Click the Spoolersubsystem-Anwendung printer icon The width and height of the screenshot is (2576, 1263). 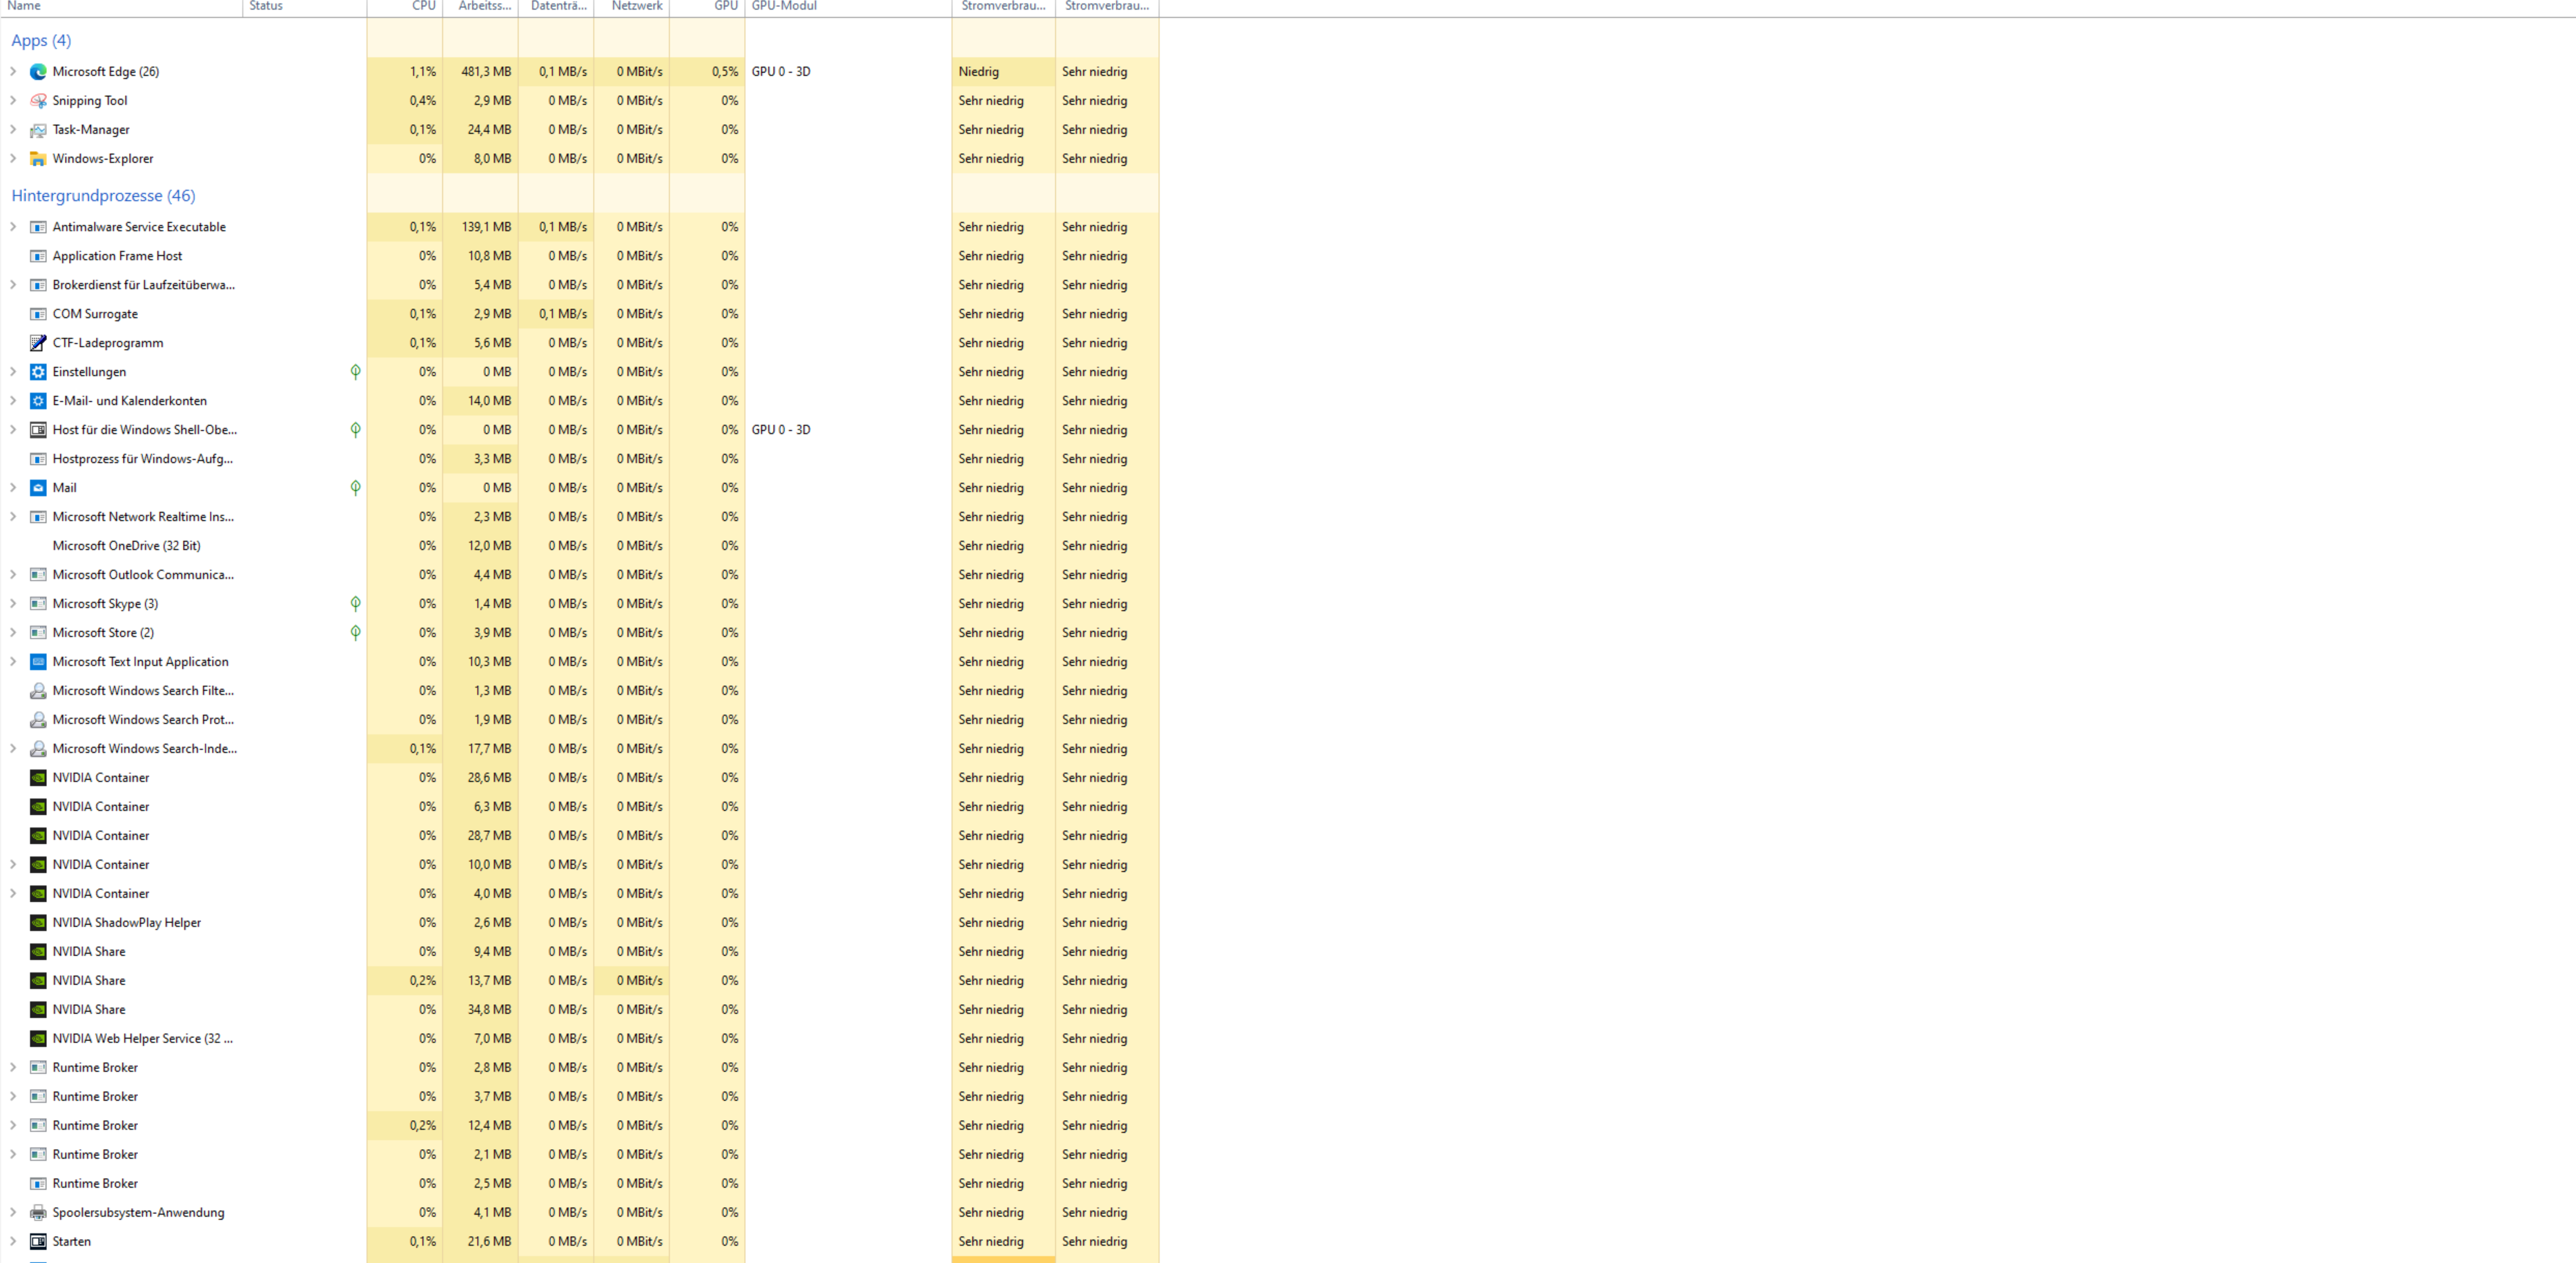tap(38, 1213)
